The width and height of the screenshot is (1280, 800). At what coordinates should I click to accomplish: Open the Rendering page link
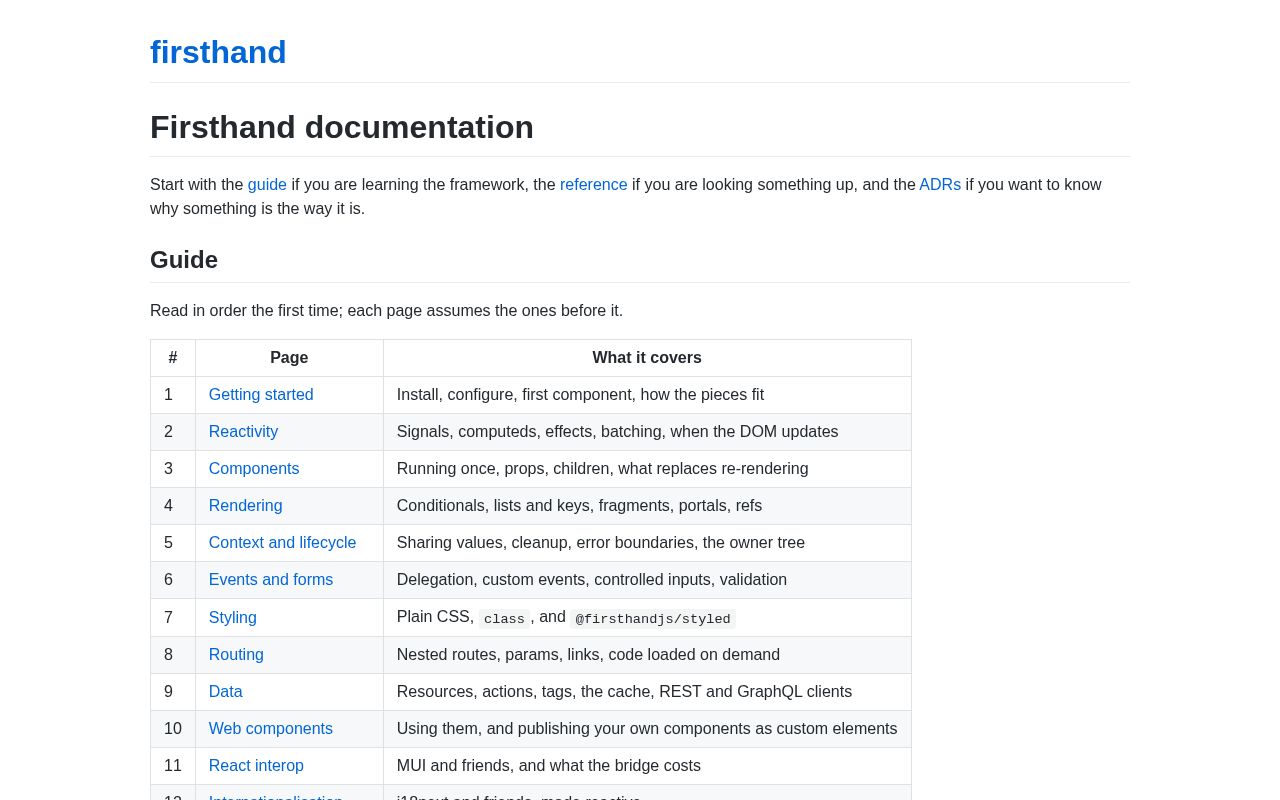click(245, 506)
